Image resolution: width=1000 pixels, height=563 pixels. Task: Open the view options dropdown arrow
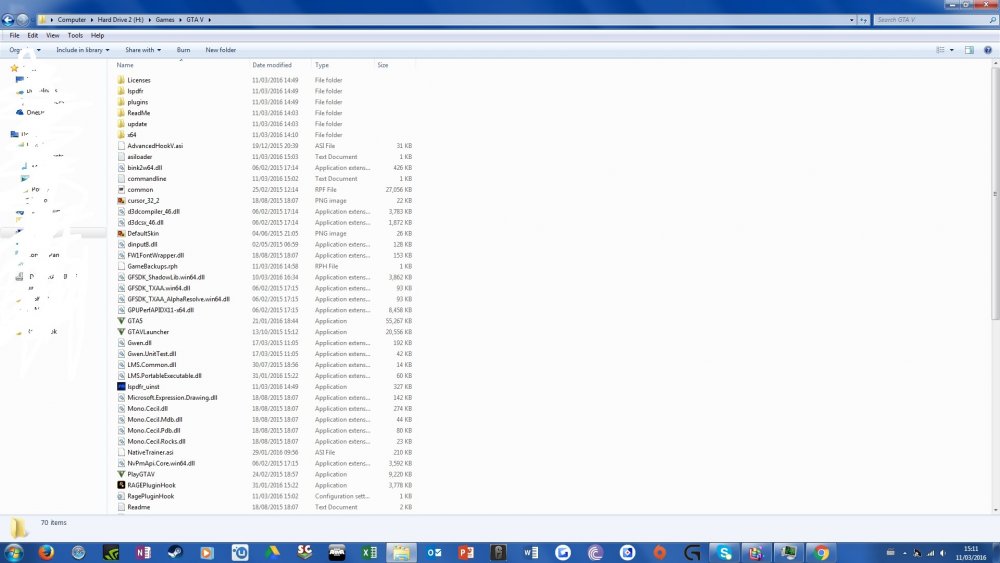pyautogui.click(x=952, y=50)
